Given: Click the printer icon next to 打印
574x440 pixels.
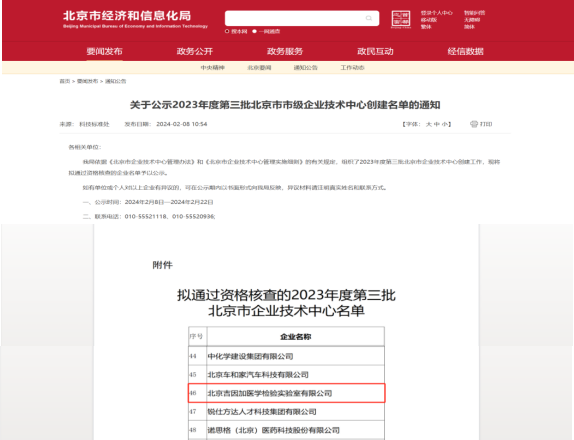Looking at the screenshot, I should 474,124.
